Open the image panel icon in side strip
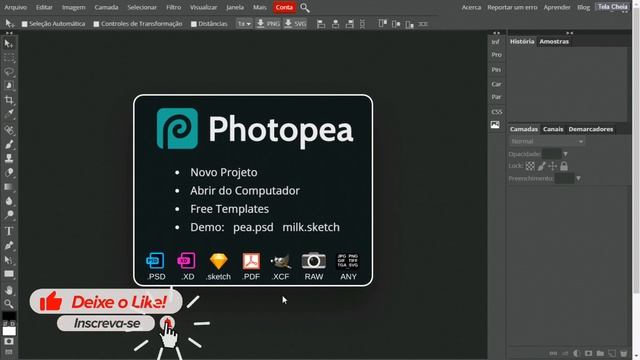Viewport: 640px width, 360px height. pyautogui.click(x=495, y=125)
